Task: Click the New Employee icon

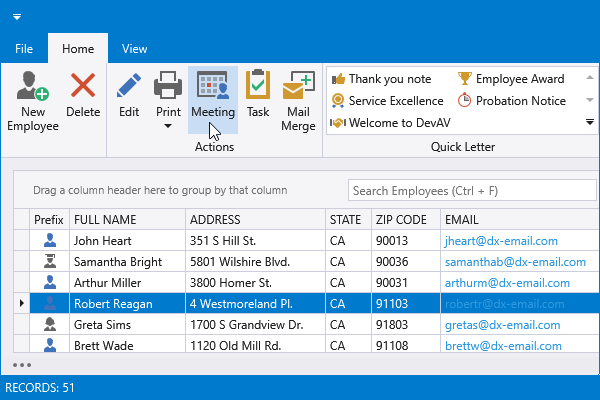Action: [33, 87]
